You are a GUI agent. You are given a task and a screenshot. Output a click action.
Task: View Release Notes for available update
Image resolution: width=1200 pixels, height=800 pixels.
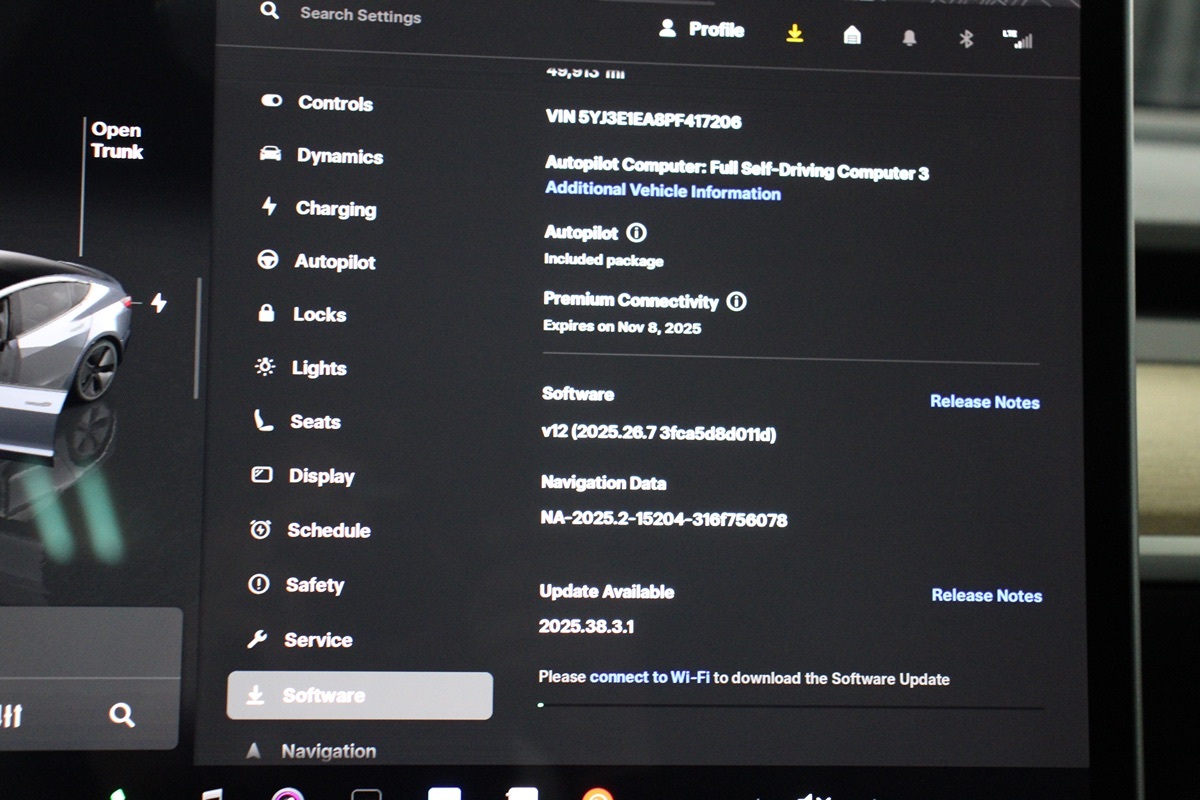(986, 595)
